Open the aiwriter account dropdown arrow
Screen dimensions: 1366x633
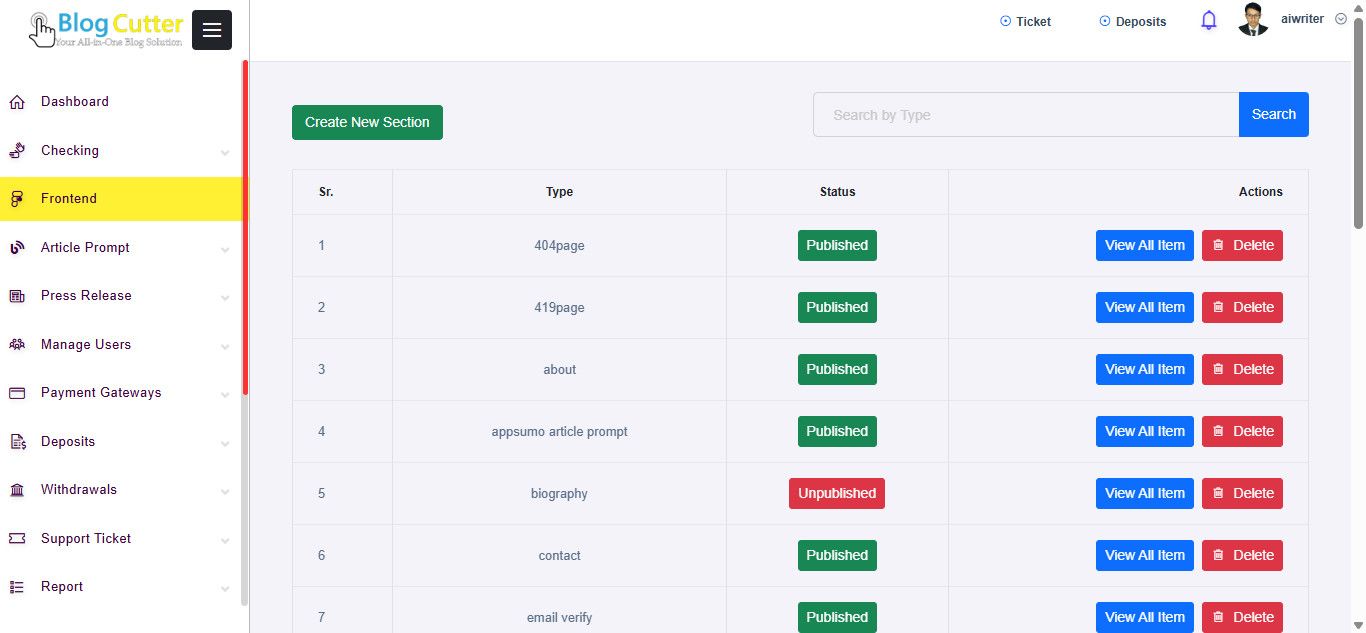point(1341,19)
